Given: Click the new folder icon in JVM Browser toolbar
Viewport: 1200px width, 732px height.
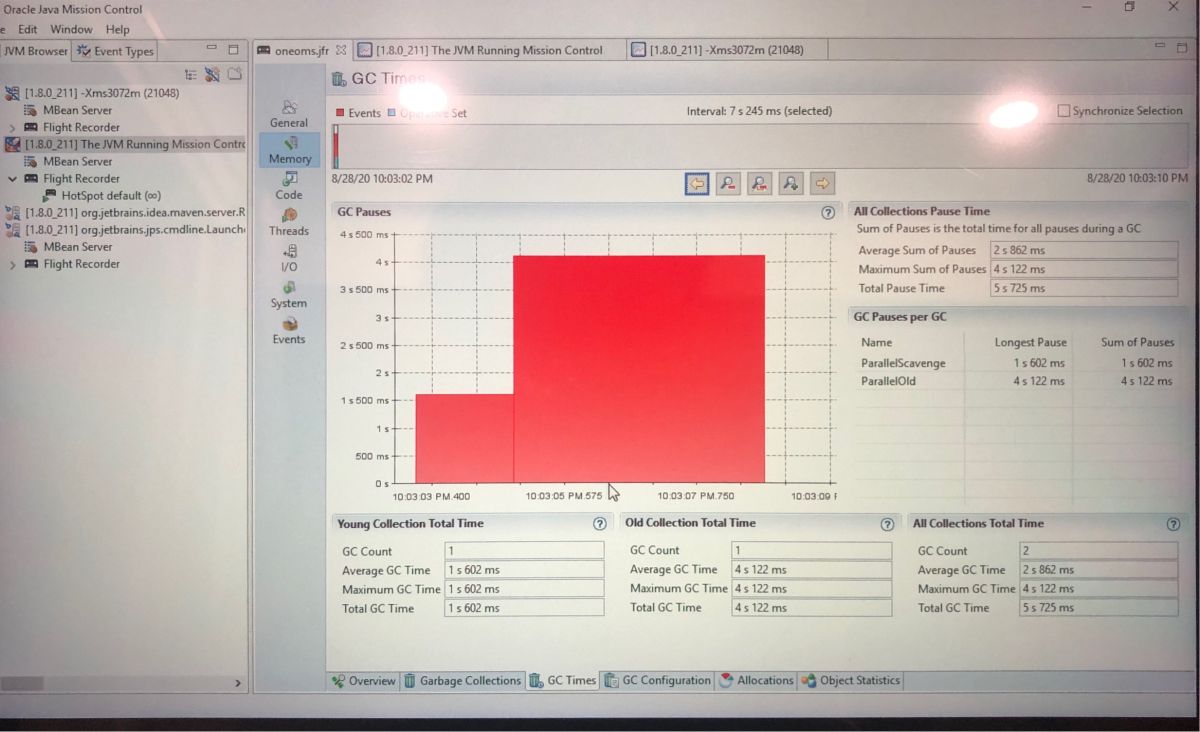Looking at the screenshot, I should [x=234, y=74].
